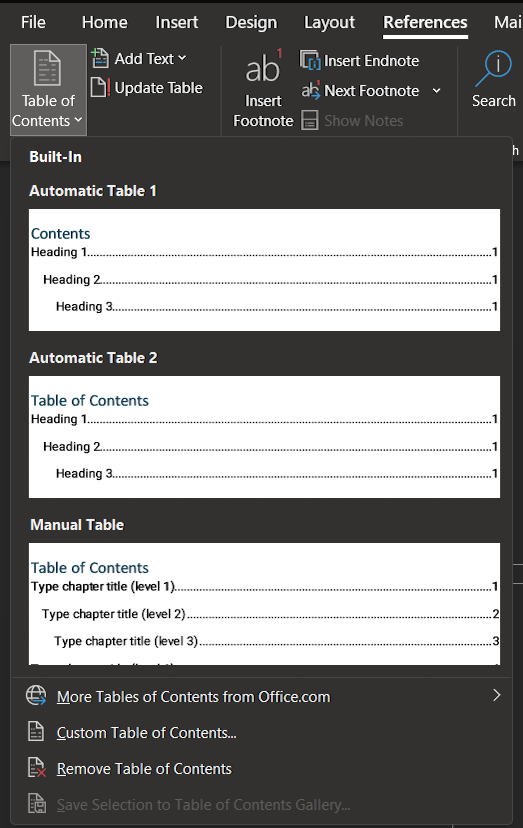The width and height of the screenshot is (523, 828).
Task: Click the Search magnifier icon
Action: click(493, 69)
